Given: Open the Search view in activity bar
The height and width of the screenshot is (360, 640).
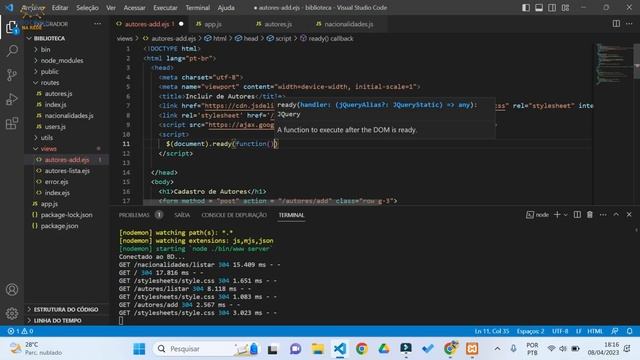Looking at the screenshot, I should coord(12,51).
